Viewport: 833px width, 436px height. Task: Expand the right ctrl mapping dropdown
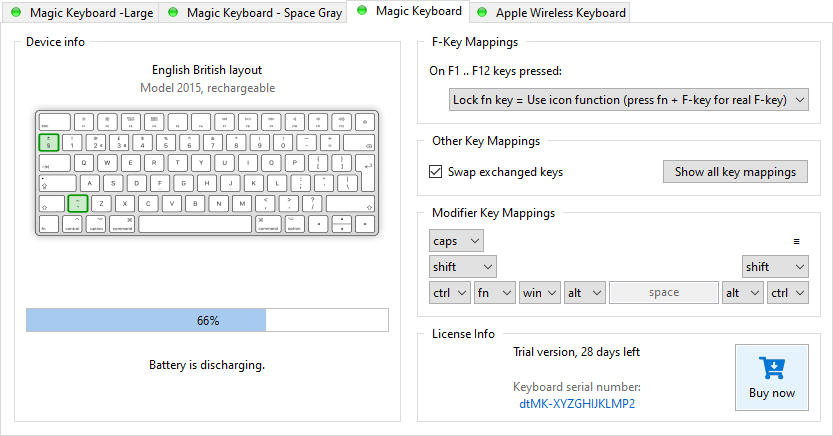click(788, 293)
